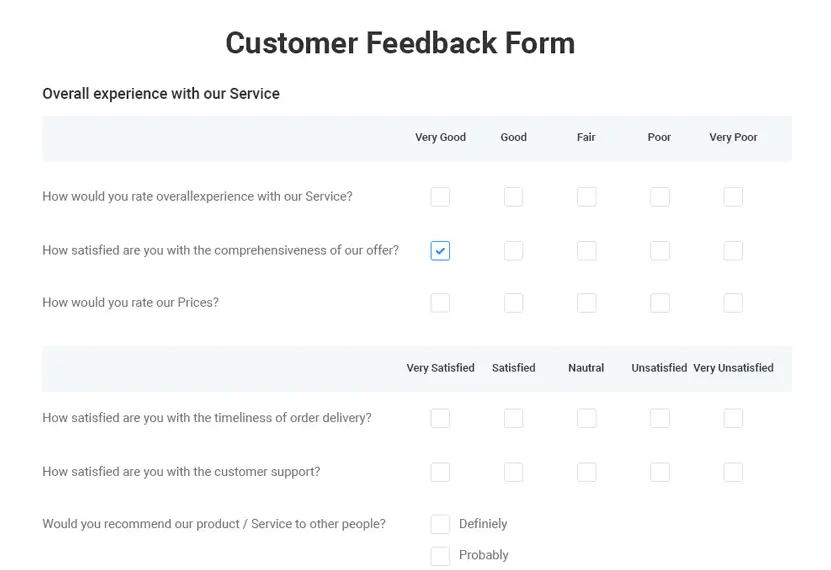
Task: Select Satisfied for order delivery timeliness
Action: [513, 418]
